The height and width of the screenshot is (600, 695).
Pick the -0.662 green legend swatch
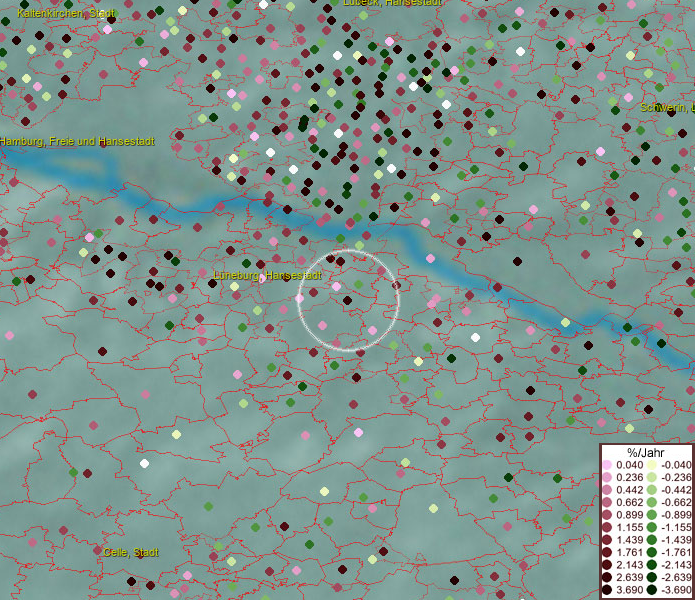652,503
